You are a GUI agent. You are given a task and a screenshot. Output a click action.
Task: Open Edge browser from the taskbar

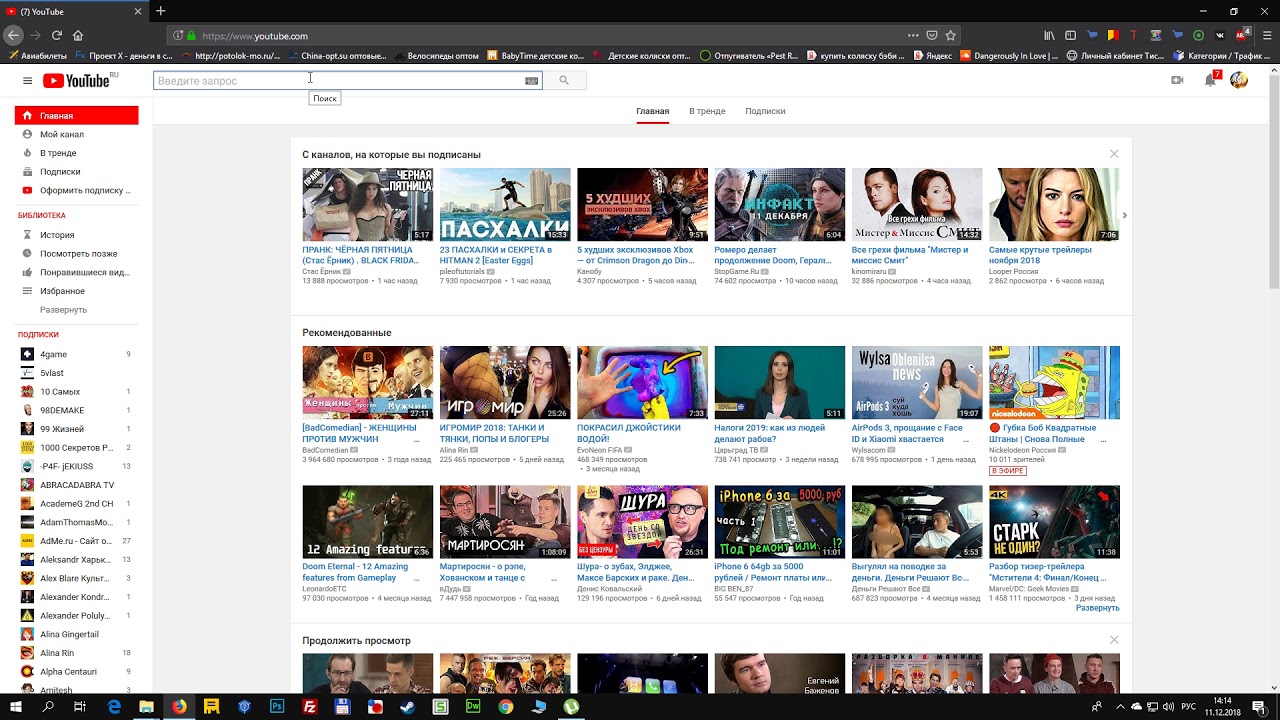click(114, 706)
